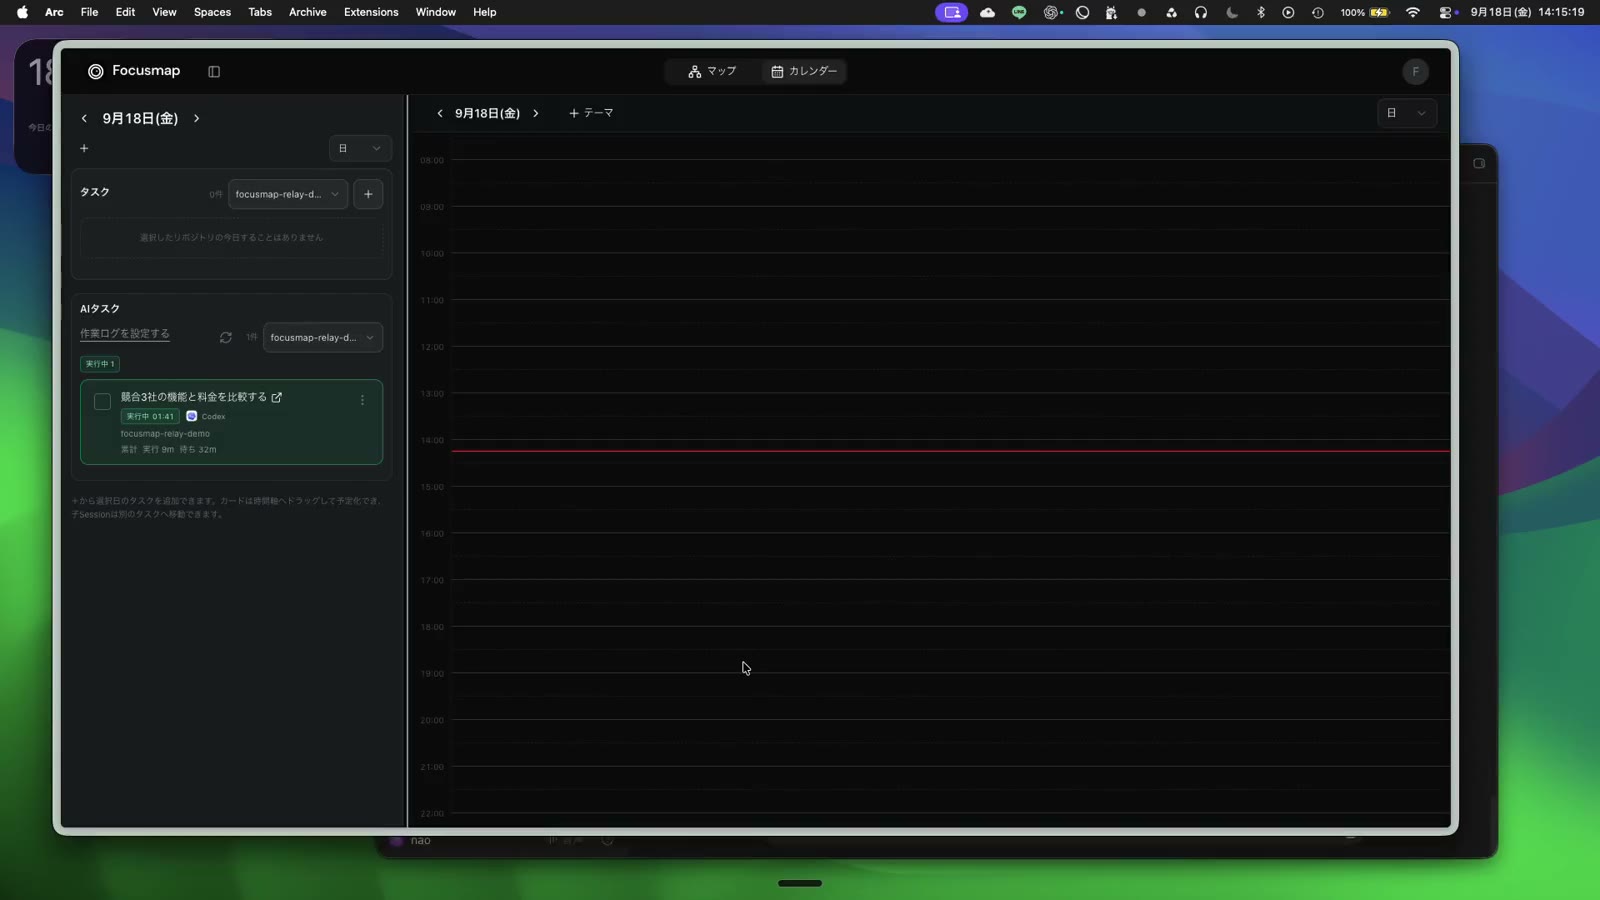This screenshot has width=1600, height=900.
Task: Open repository dropdown in AIタスク section
Action: [x=322, y=338]
